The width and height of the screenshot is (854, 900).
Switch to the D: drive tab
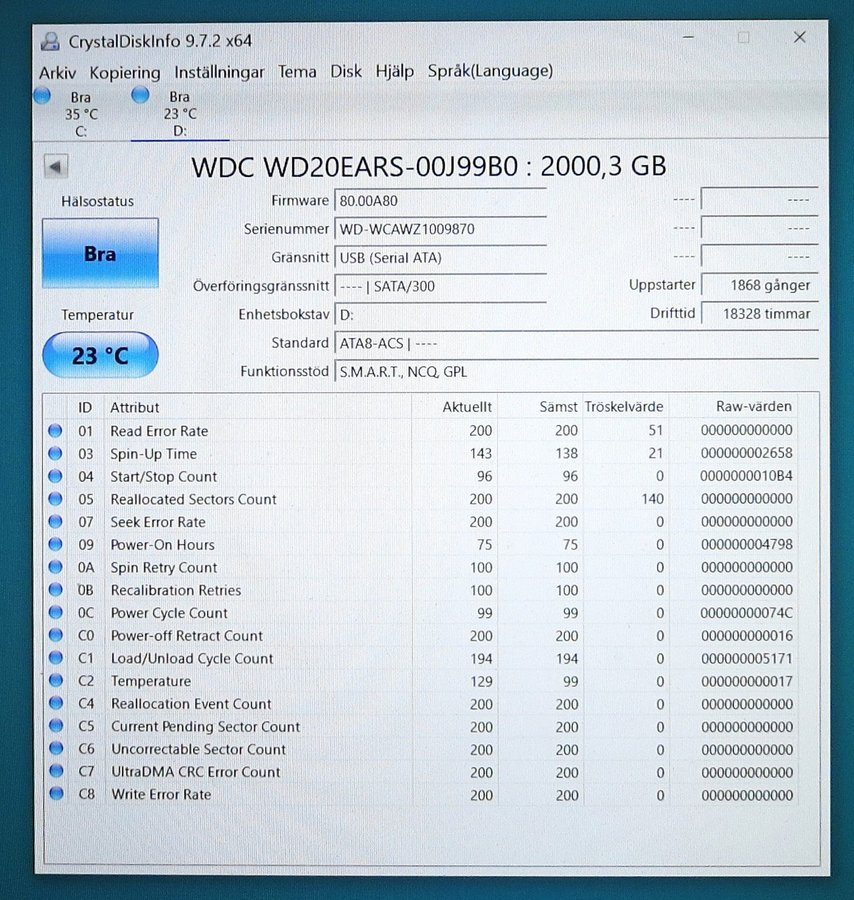pos(179,114)
